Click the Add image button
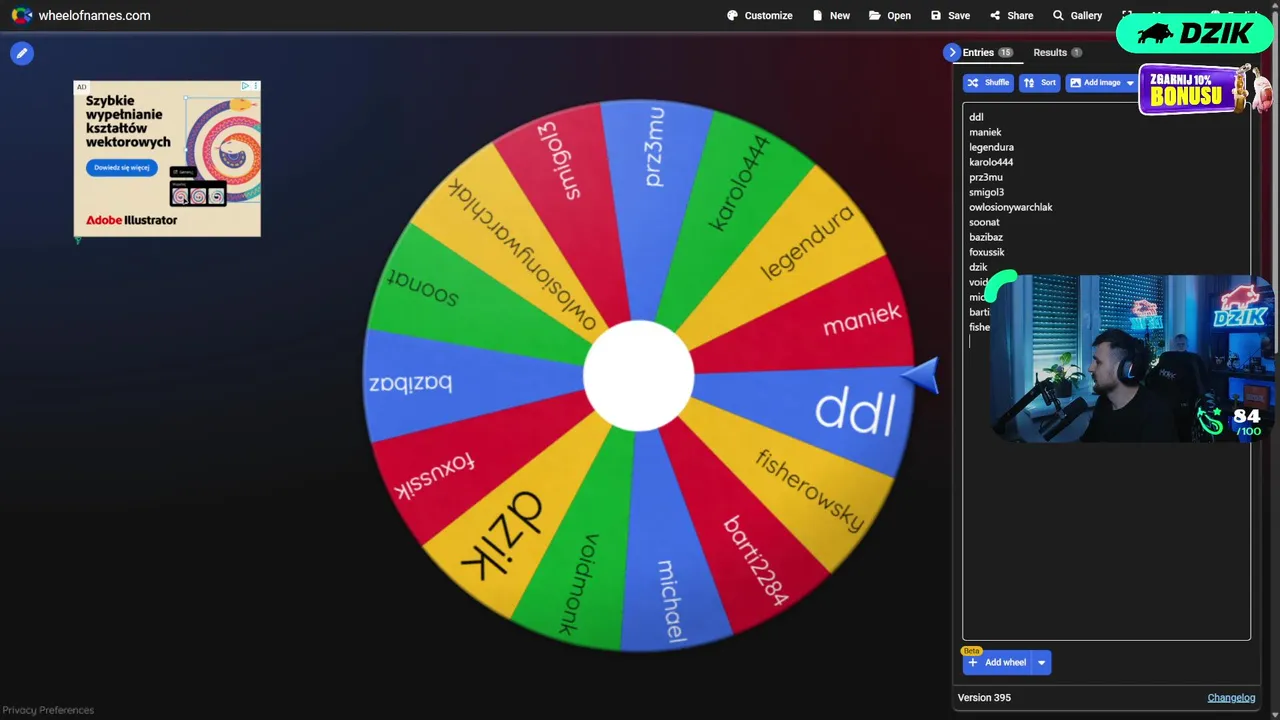 tap(1095, 83)
